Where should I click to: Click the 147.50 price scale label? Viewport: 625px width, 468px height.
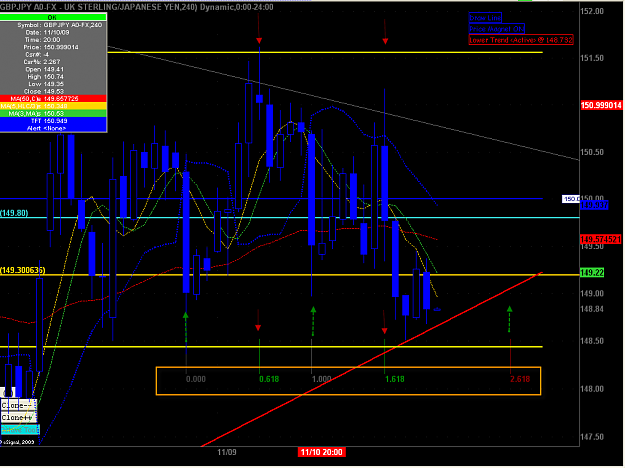point(592,437)
